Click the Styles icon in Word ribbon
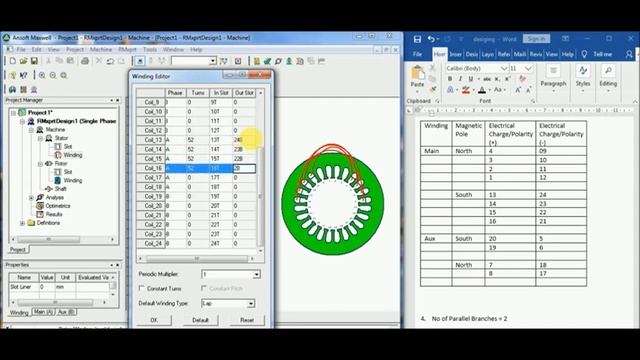 [583, 71]
